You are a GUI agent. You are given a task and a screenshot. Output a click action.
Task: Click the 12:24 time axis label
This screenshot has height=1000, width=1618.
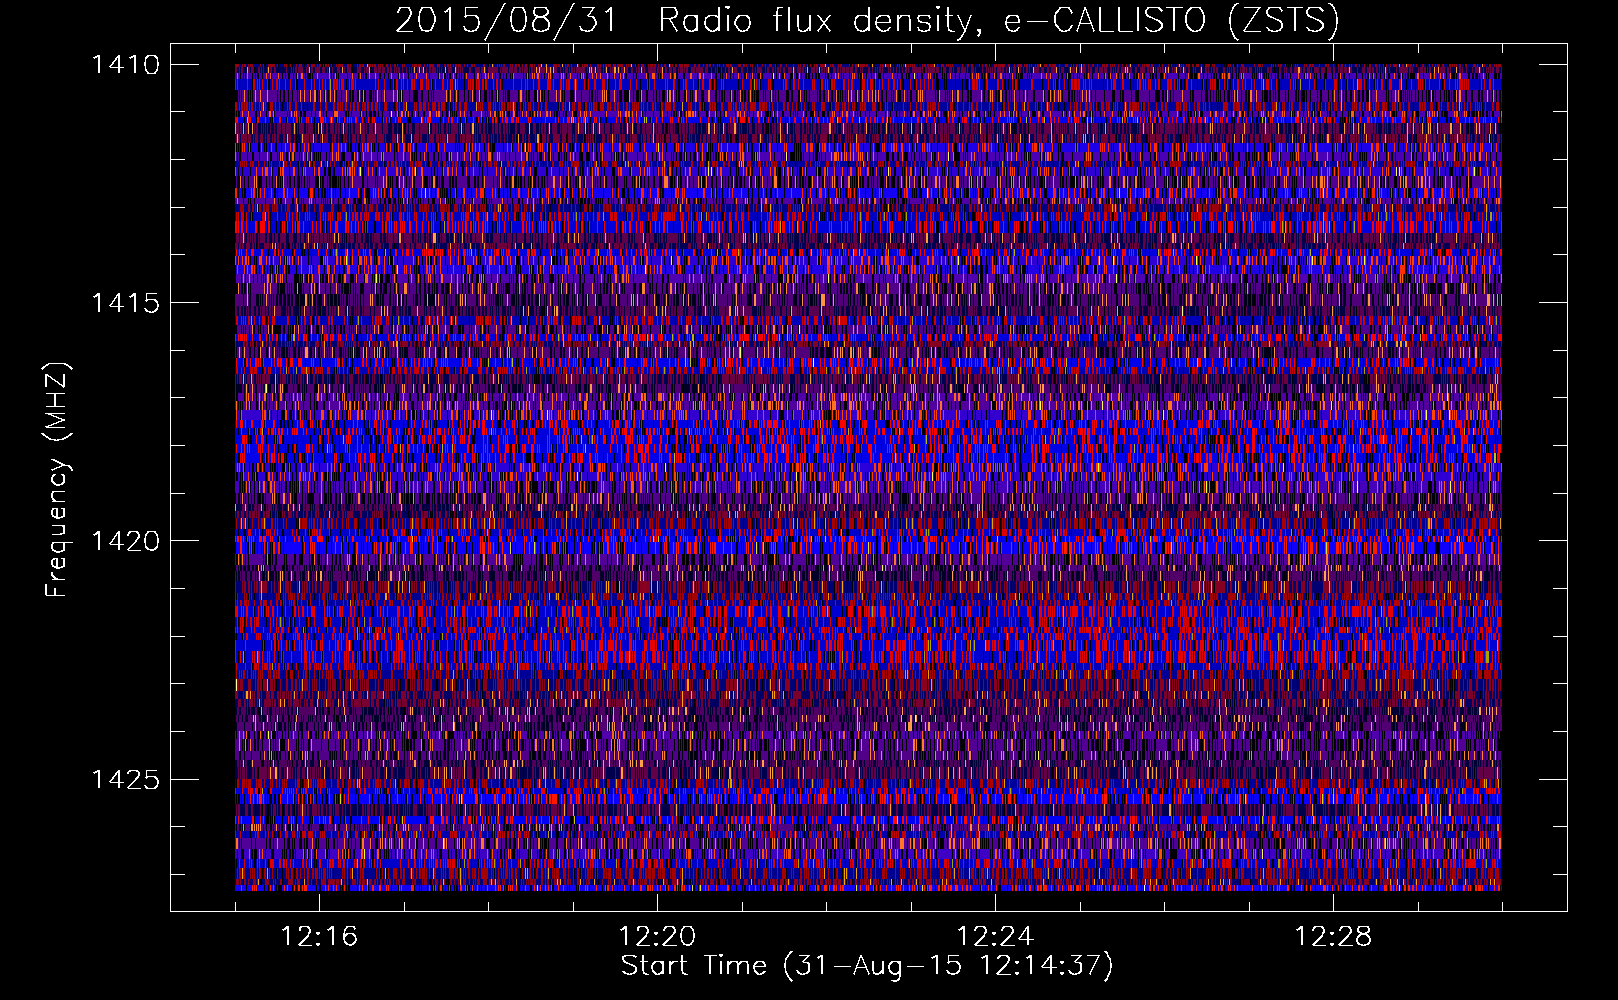click(995, 937)
